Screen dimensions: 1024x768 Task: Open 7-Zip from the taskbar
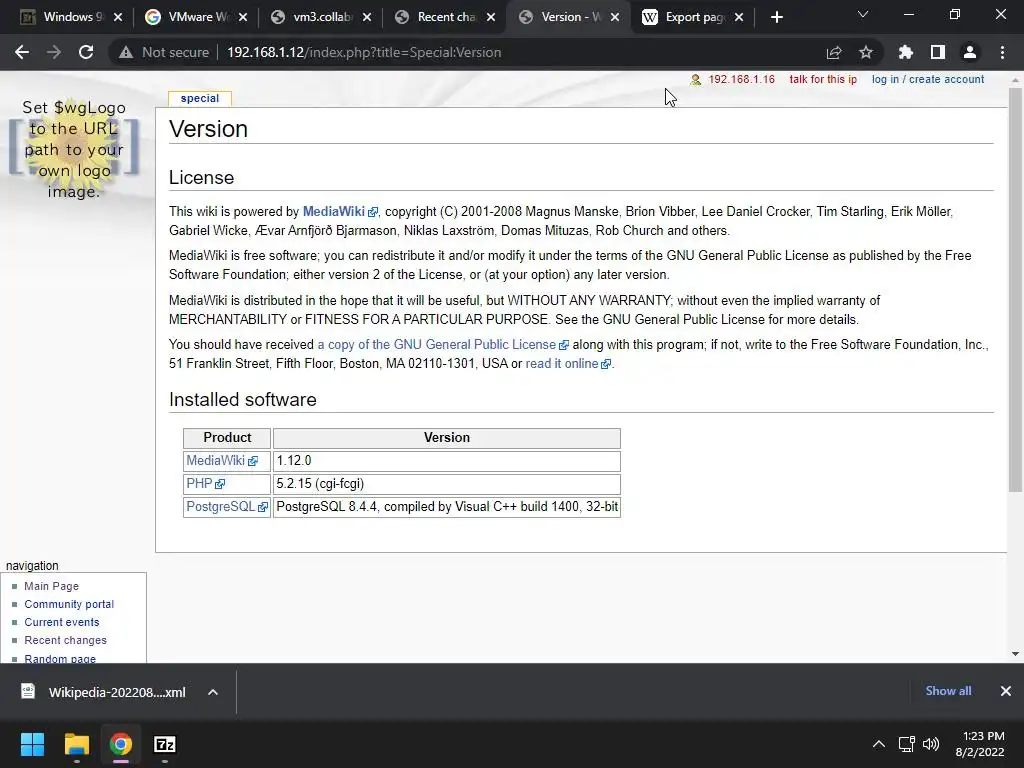pos(165,744)
